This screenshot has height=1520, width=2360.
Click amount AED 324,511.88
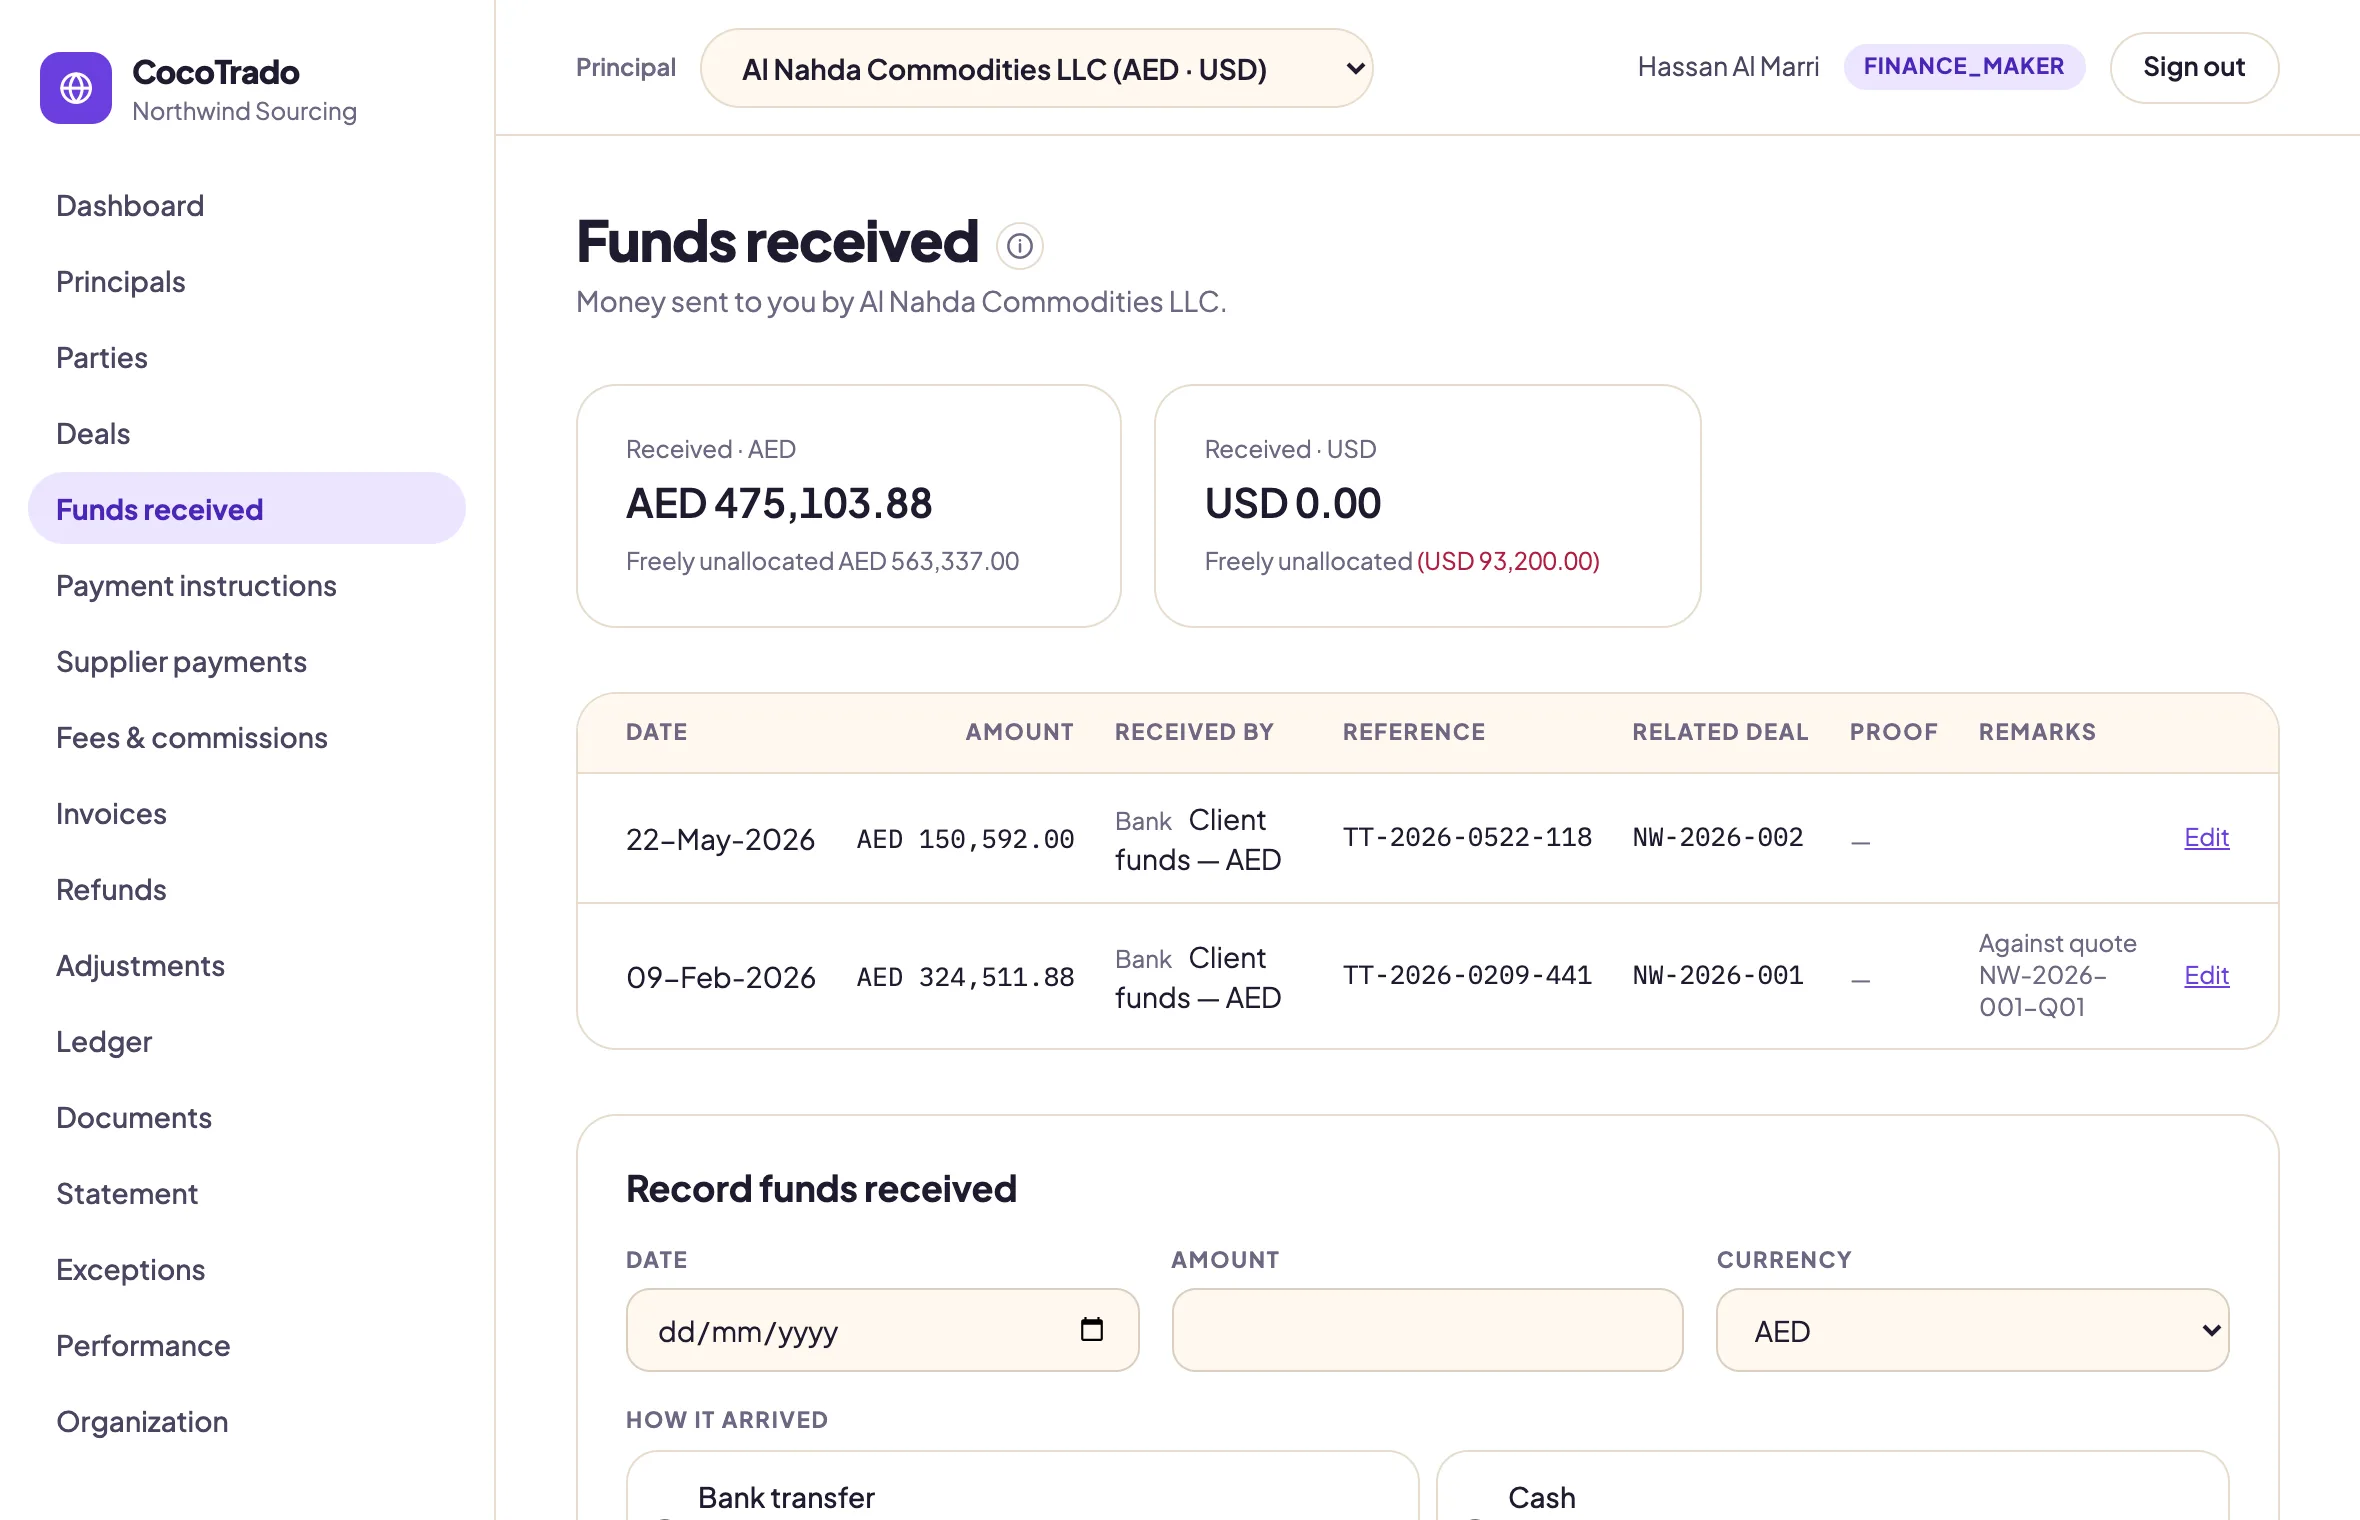click(965, 977)
